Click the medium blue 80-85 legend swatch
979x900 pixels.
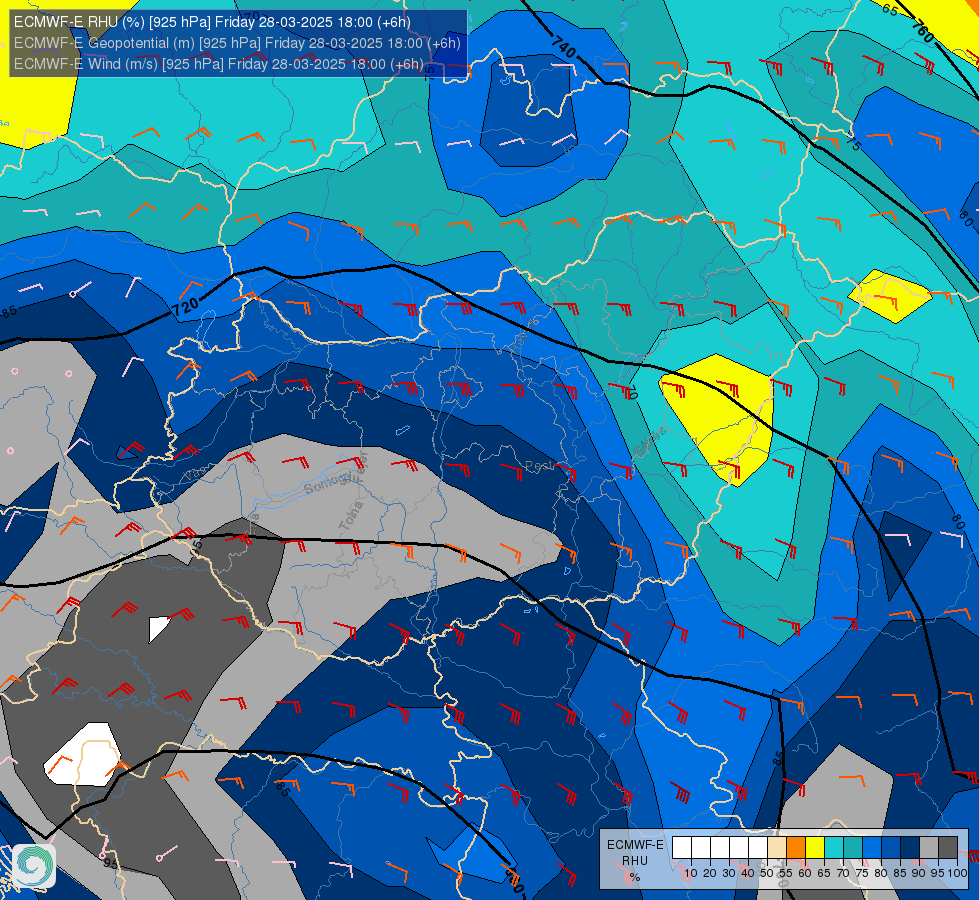(x=891, y=848)
